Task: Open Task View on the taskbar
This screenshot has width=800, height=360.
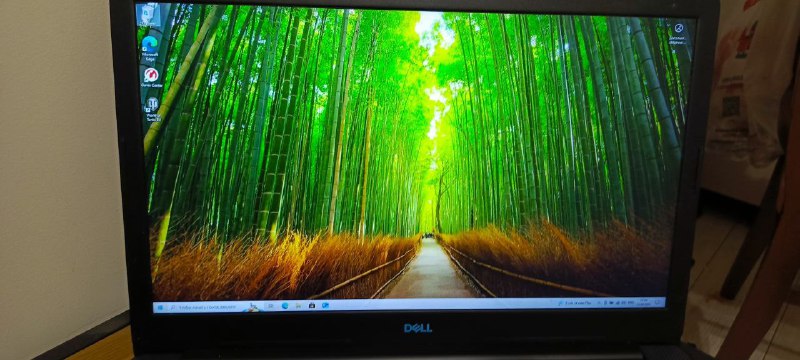Action: pos(271,306)
